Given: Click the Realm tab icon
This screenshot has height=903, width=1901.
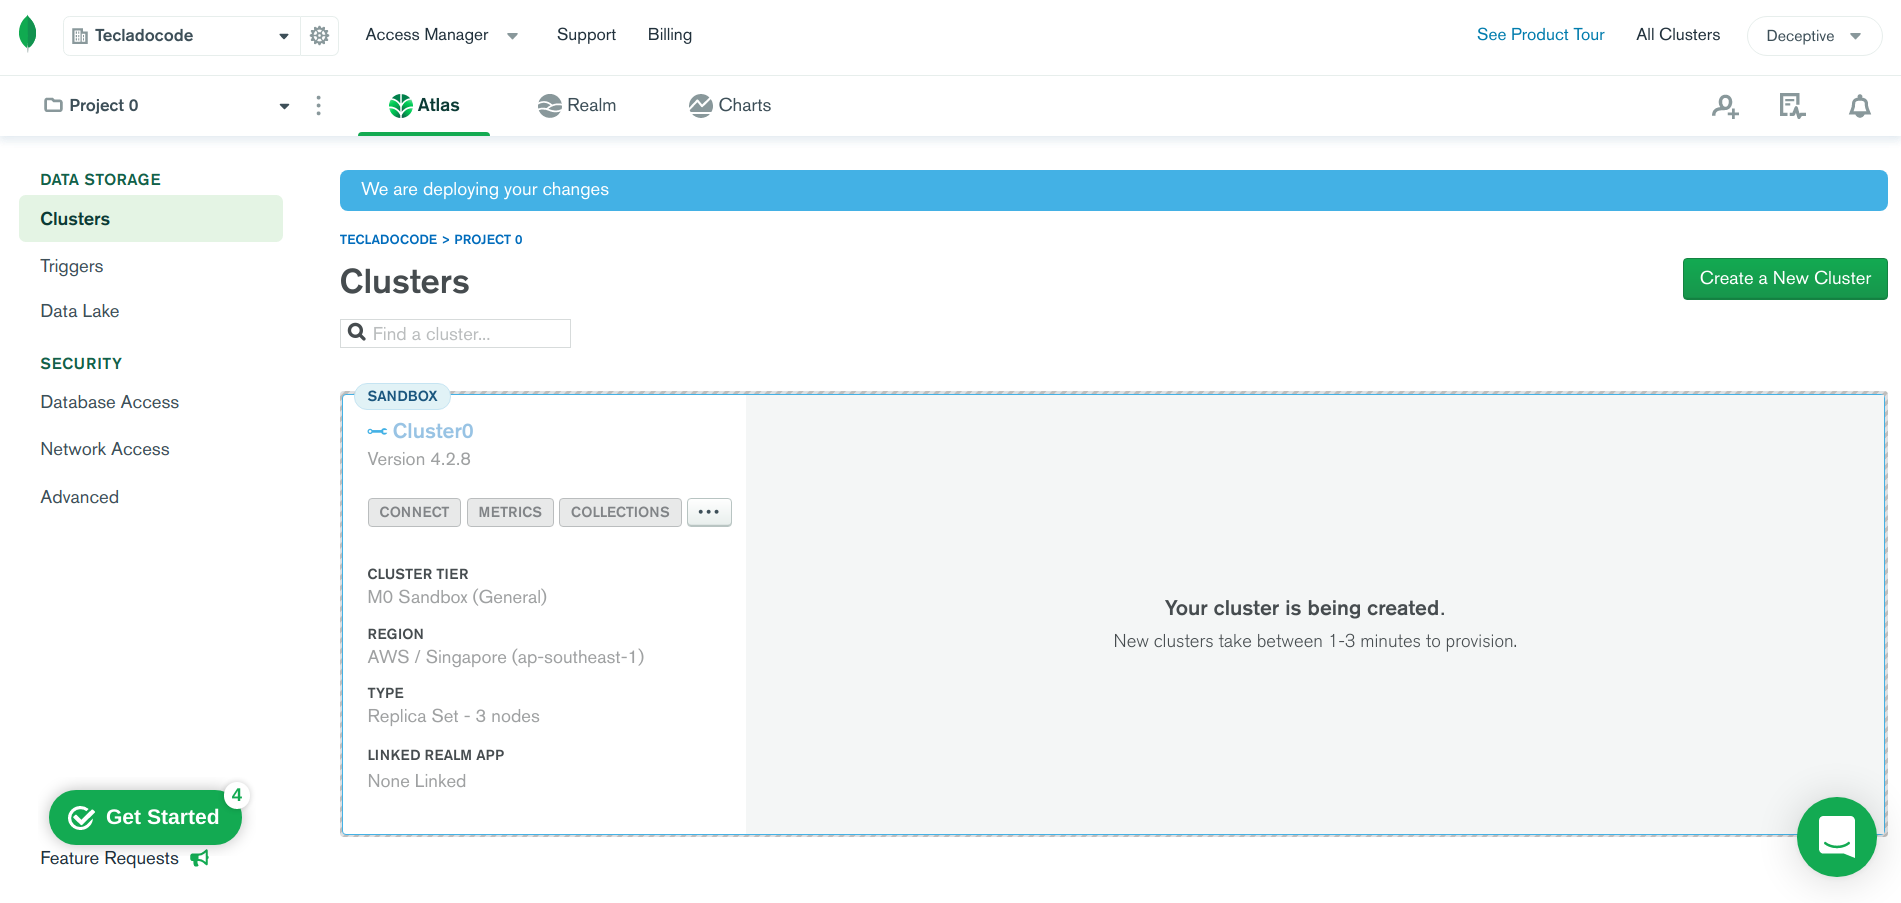Looking at the screenshot, I should click(x=549, y=105).
